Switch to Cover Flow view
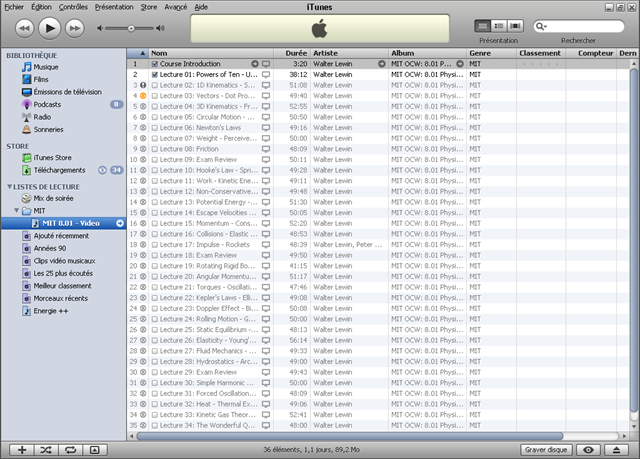 tap(516, 25)
